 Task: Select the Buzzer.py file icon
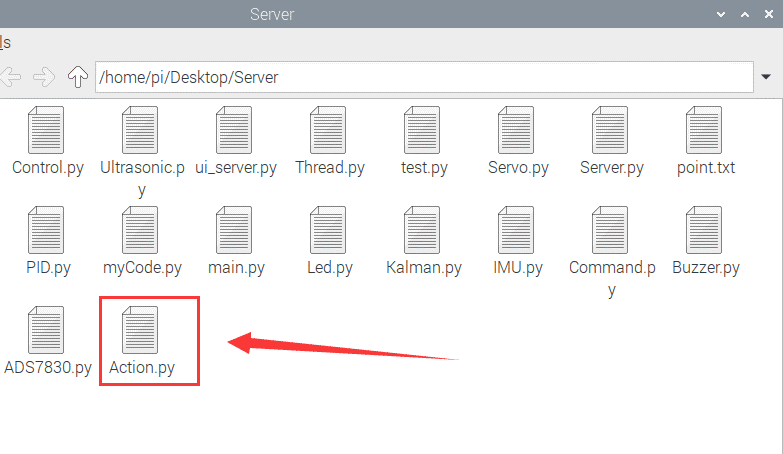(704, 230)
